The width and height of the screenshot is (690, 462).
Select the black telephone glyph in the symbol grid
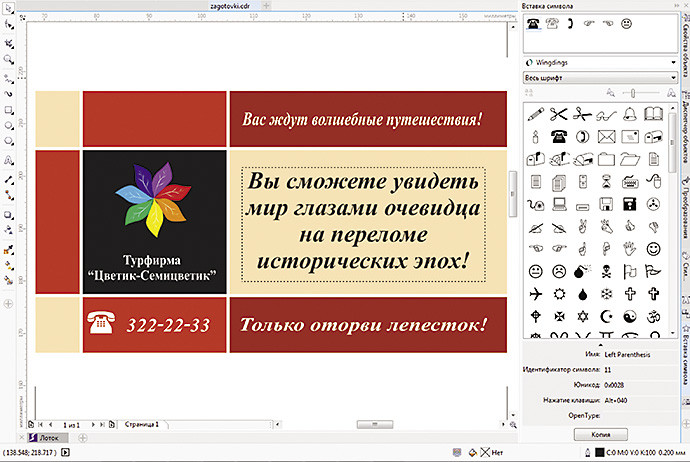coord(559,137)
